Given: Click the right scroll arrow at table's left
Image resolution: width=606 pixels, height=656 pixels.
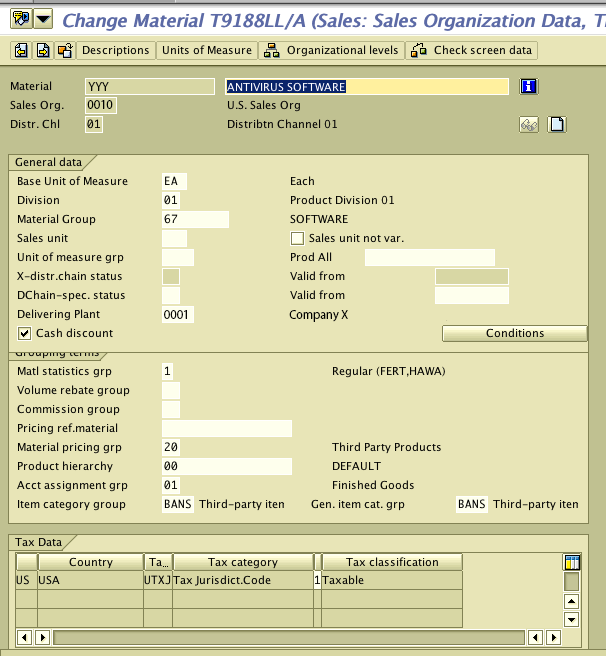Looking at the screenshot, I should pos(42,638).
